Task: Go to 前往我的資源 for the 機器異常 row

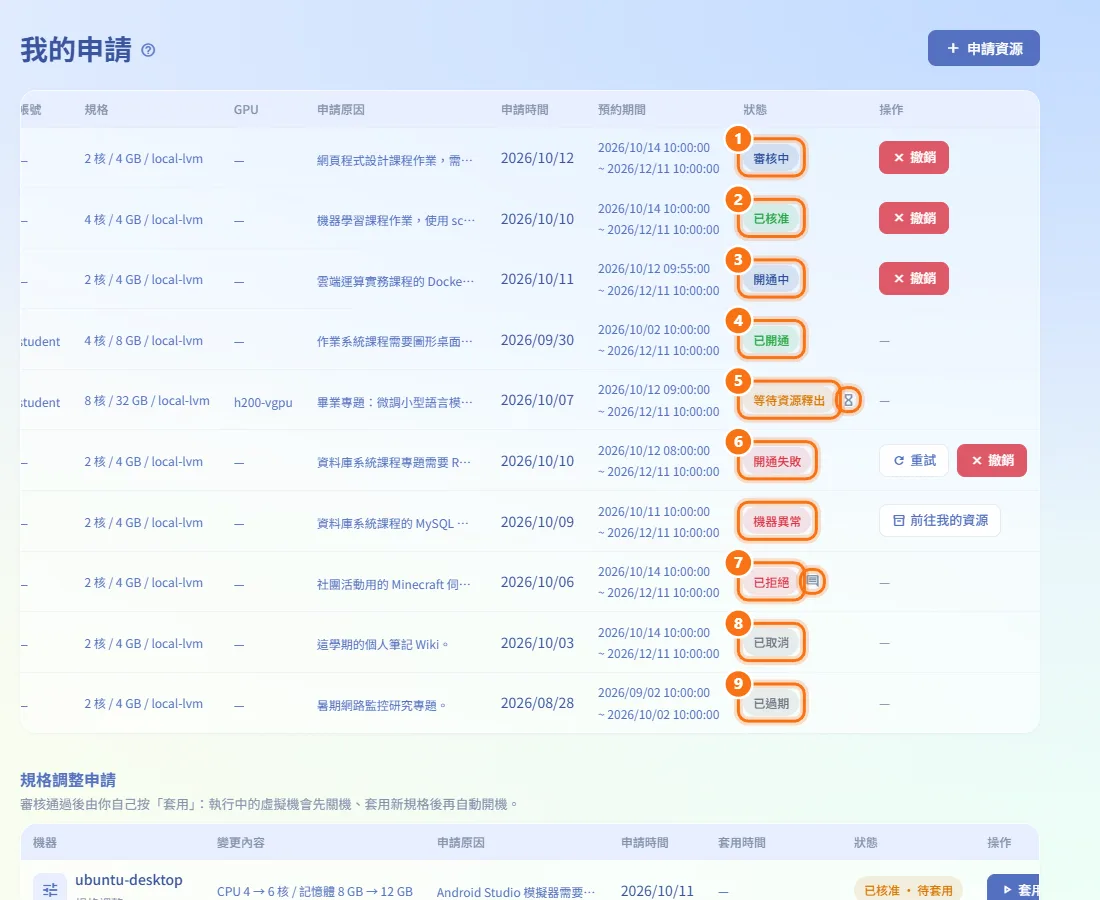Action: (x=939, y=520)
